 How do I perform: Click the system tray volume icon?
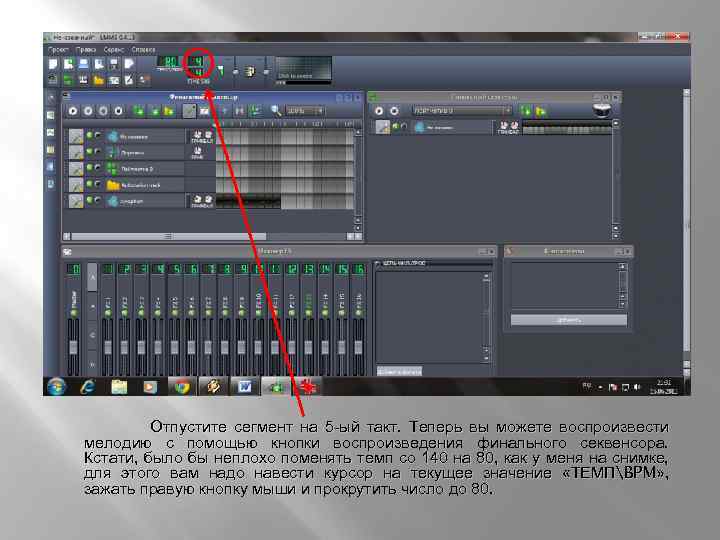click(x=637, y=388)
